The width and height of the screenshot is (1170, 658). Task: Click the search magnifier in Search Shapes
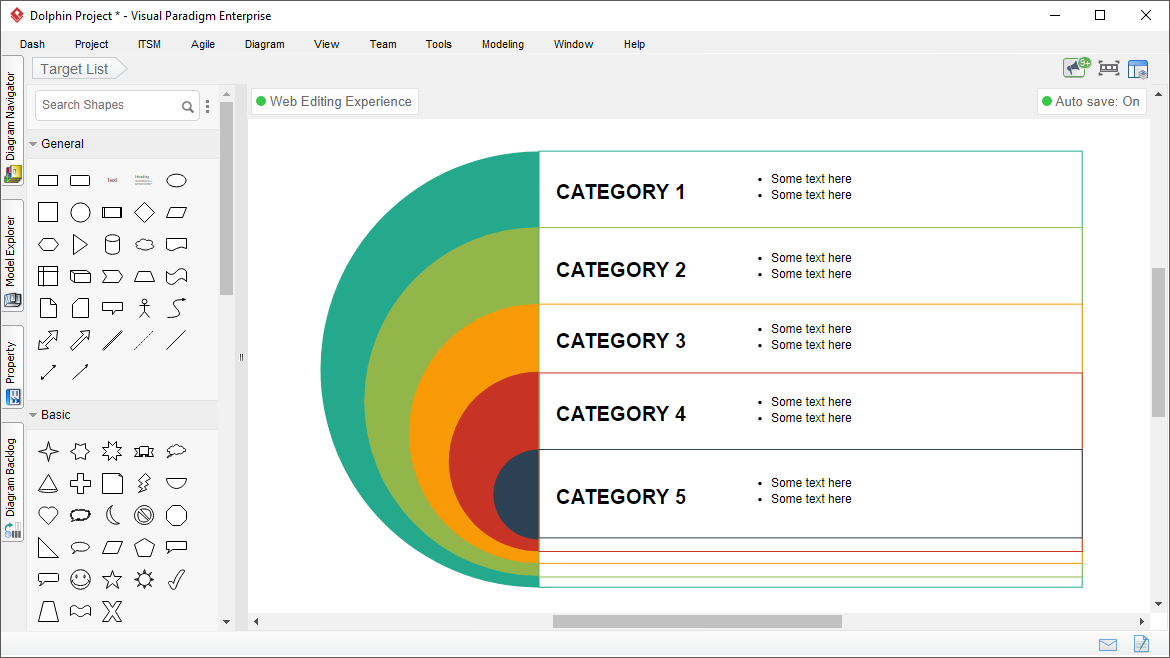(x=187, y=107)
